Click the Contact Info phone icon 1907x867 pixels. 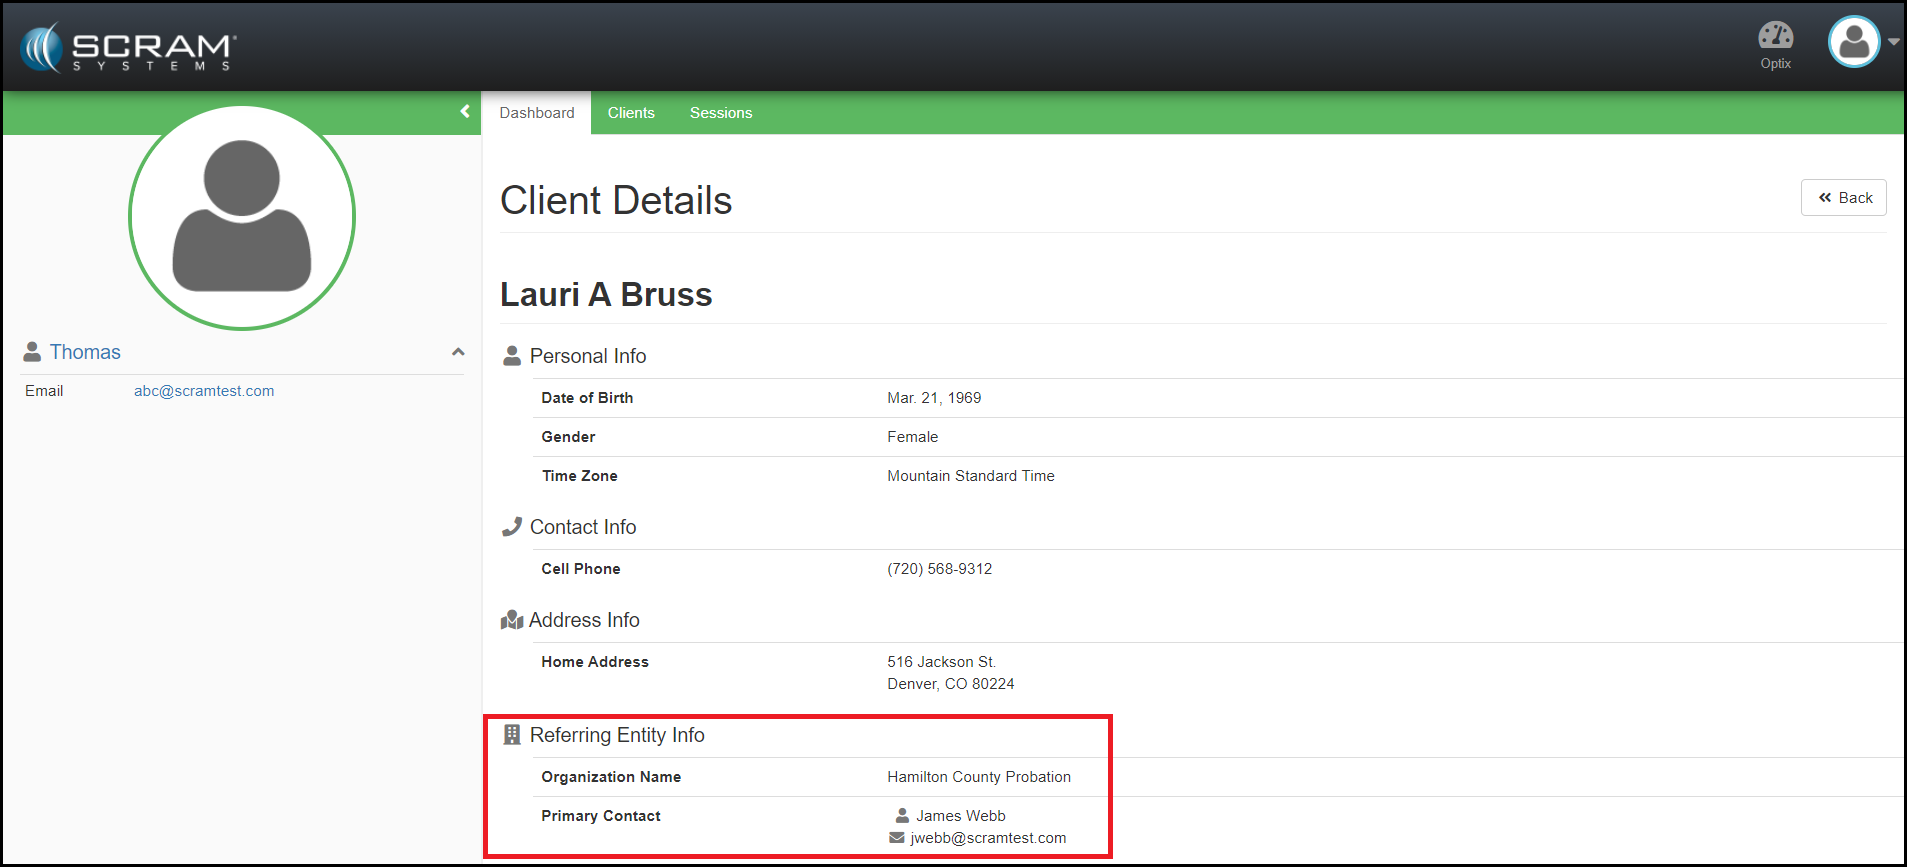pos(512,527)
